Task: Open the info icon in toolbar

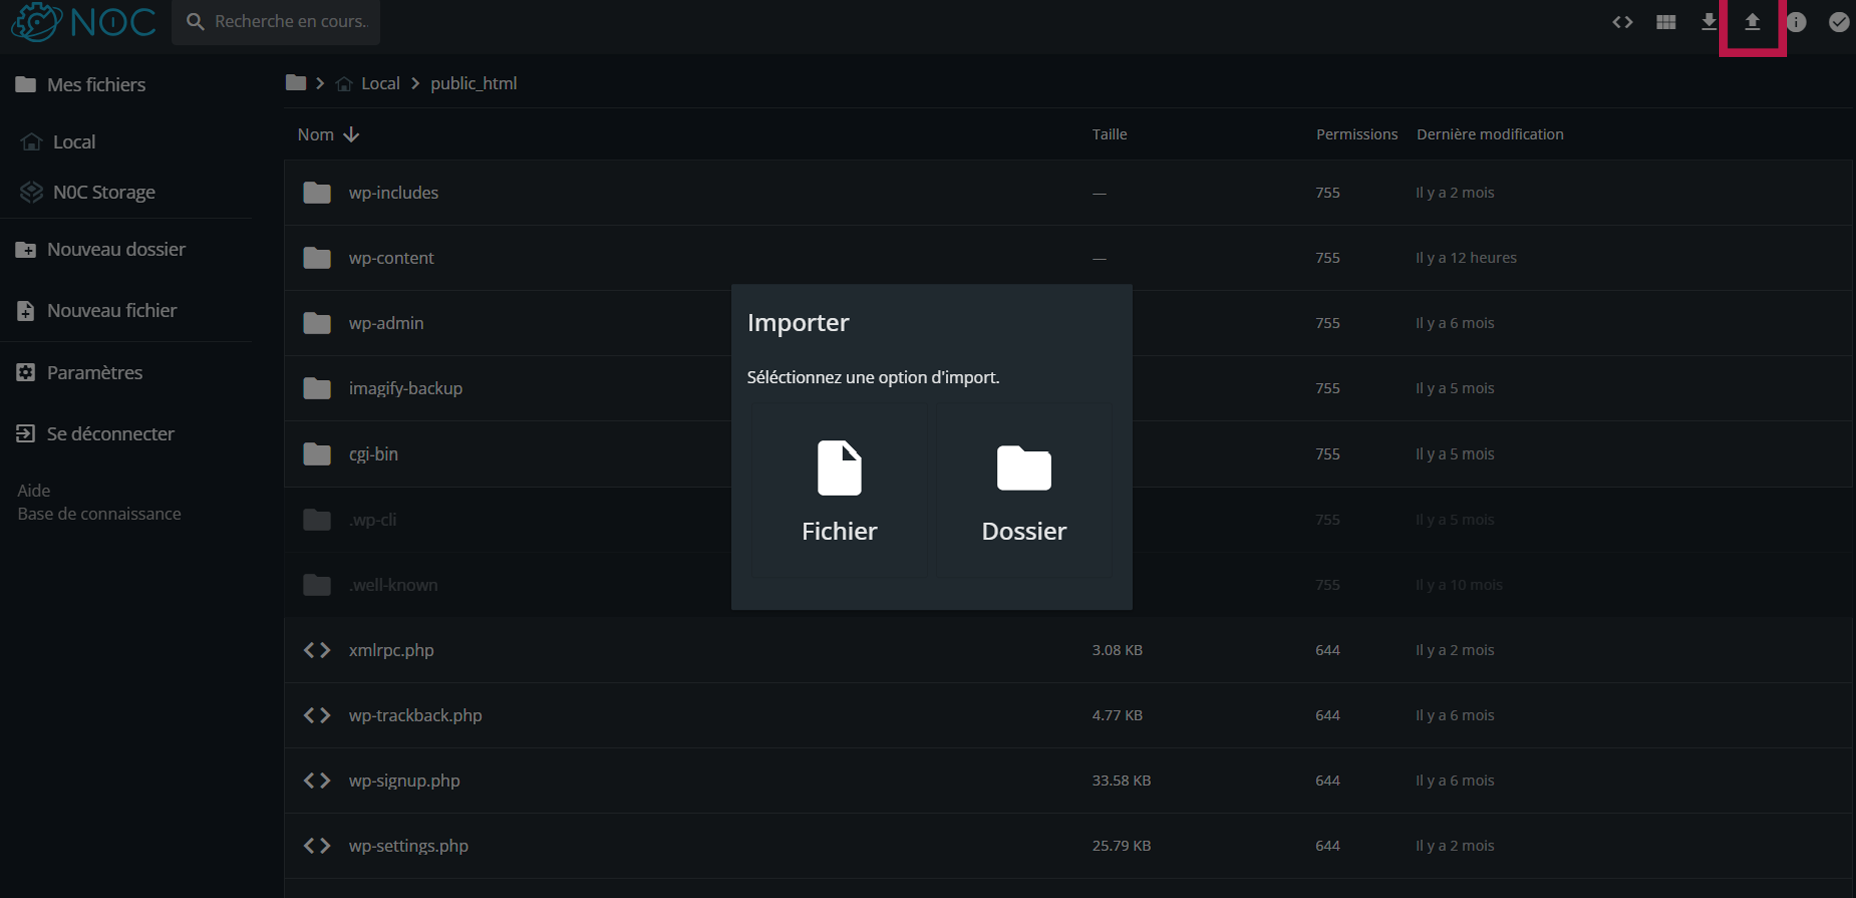Action: coord(1796,22)
